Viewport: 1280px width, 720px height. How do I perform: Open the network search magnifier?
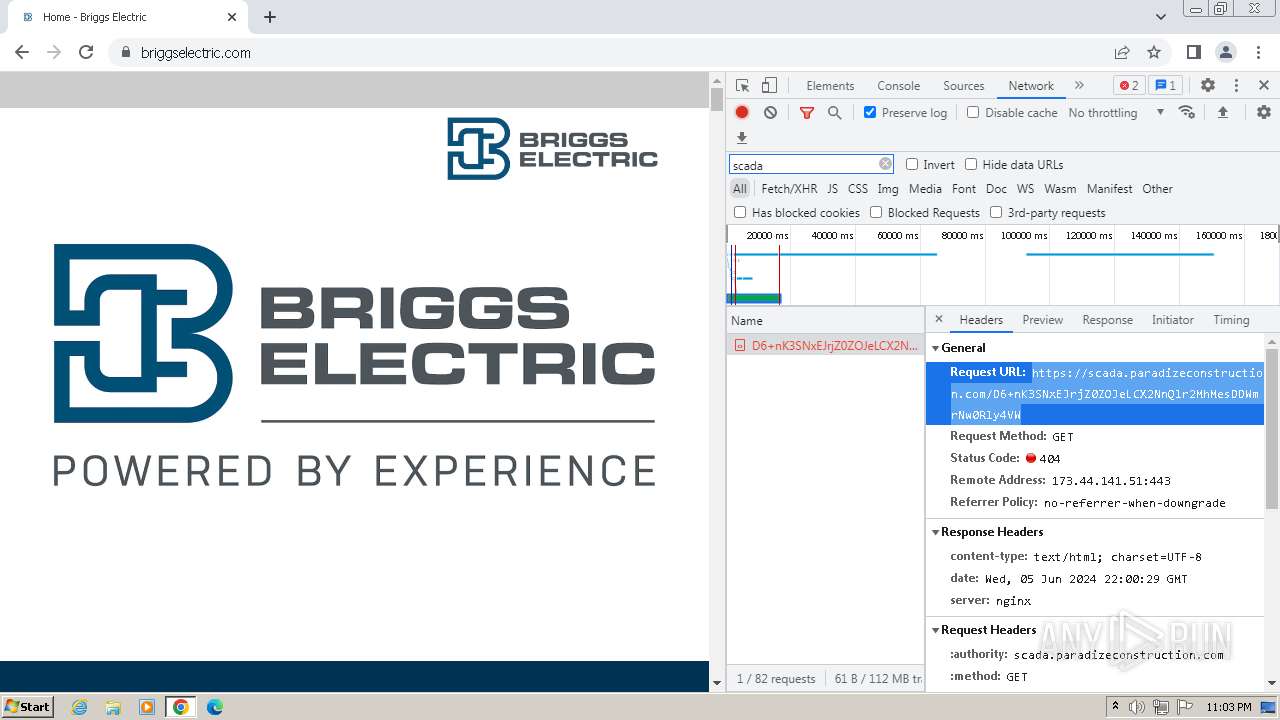(x=834, y=113)
